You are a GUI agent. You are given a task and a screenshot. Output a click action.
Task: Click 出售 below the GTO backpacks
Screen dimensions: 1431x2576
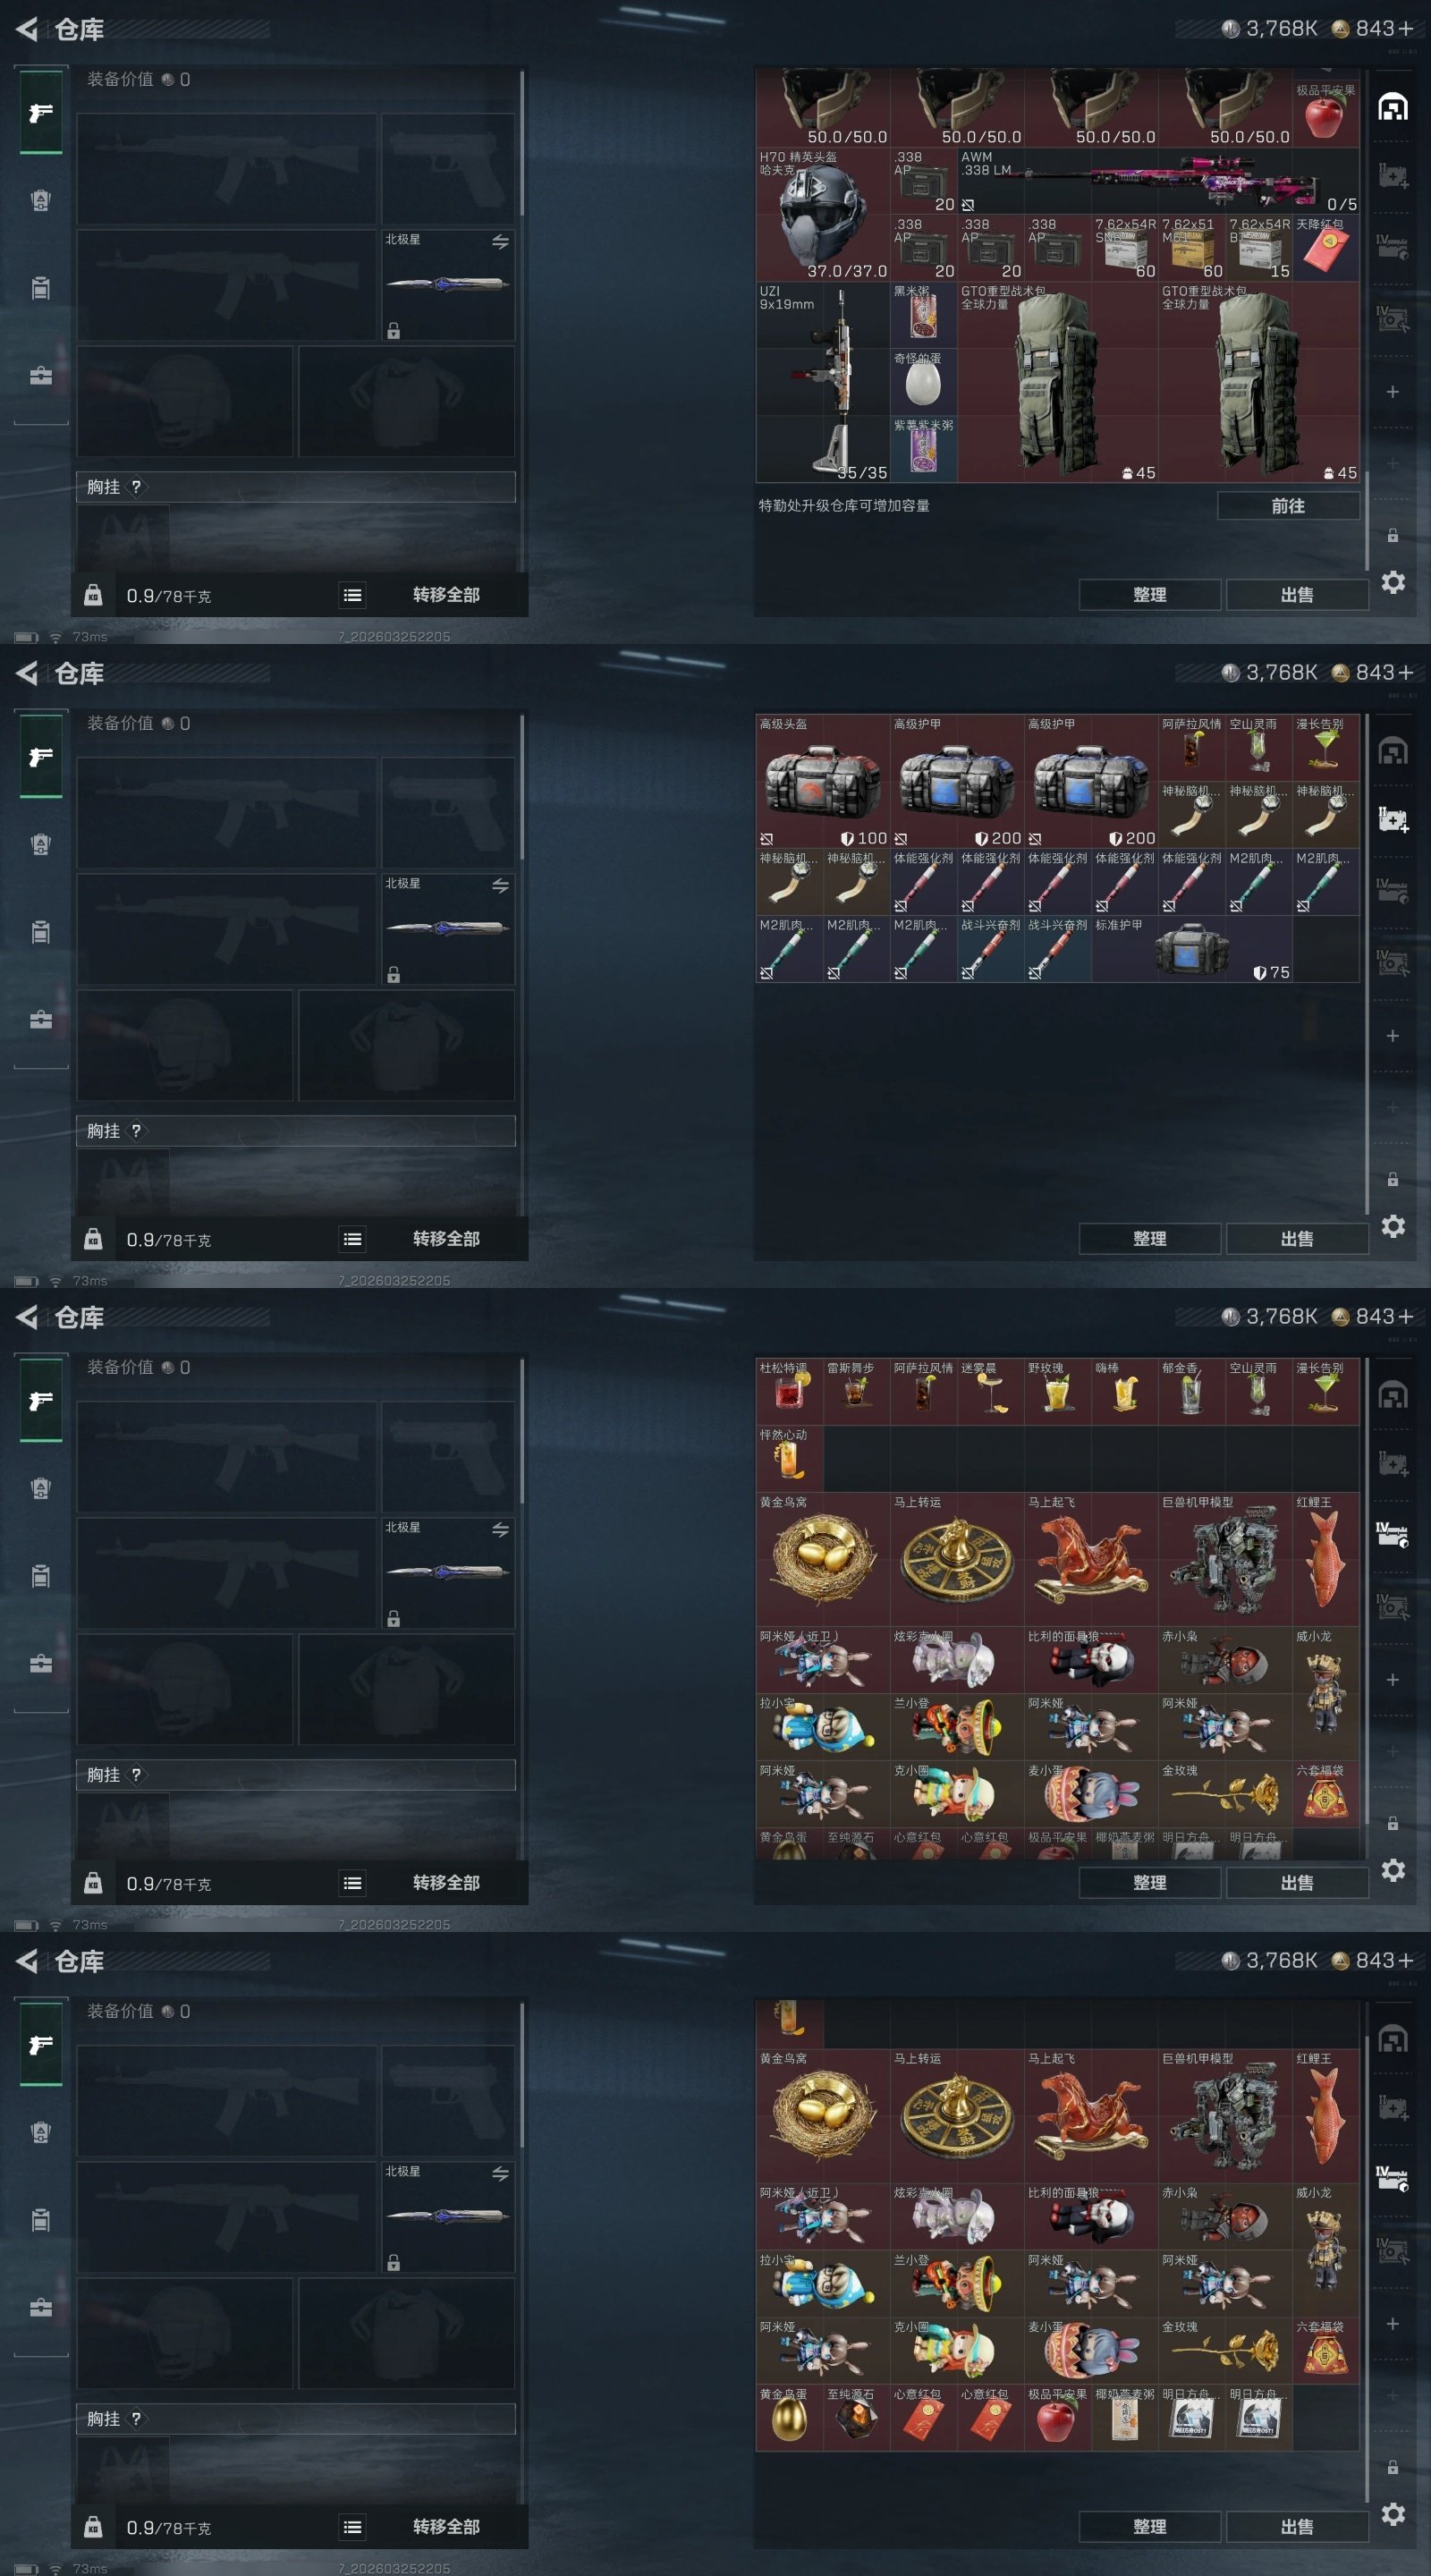(1297, 595)
